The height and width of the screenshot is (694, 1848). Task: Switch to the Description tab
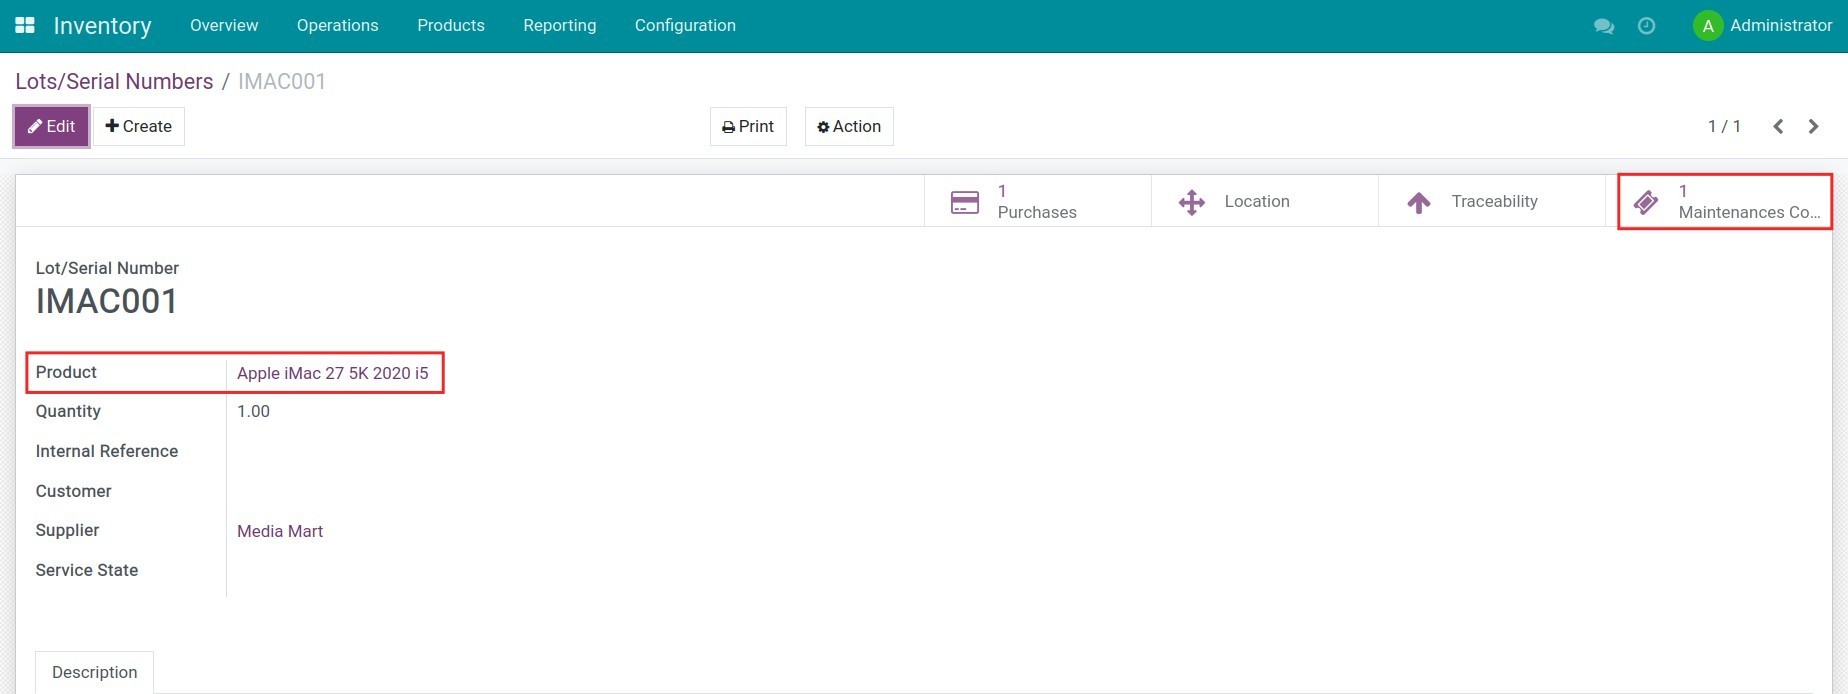click(95, 672)
